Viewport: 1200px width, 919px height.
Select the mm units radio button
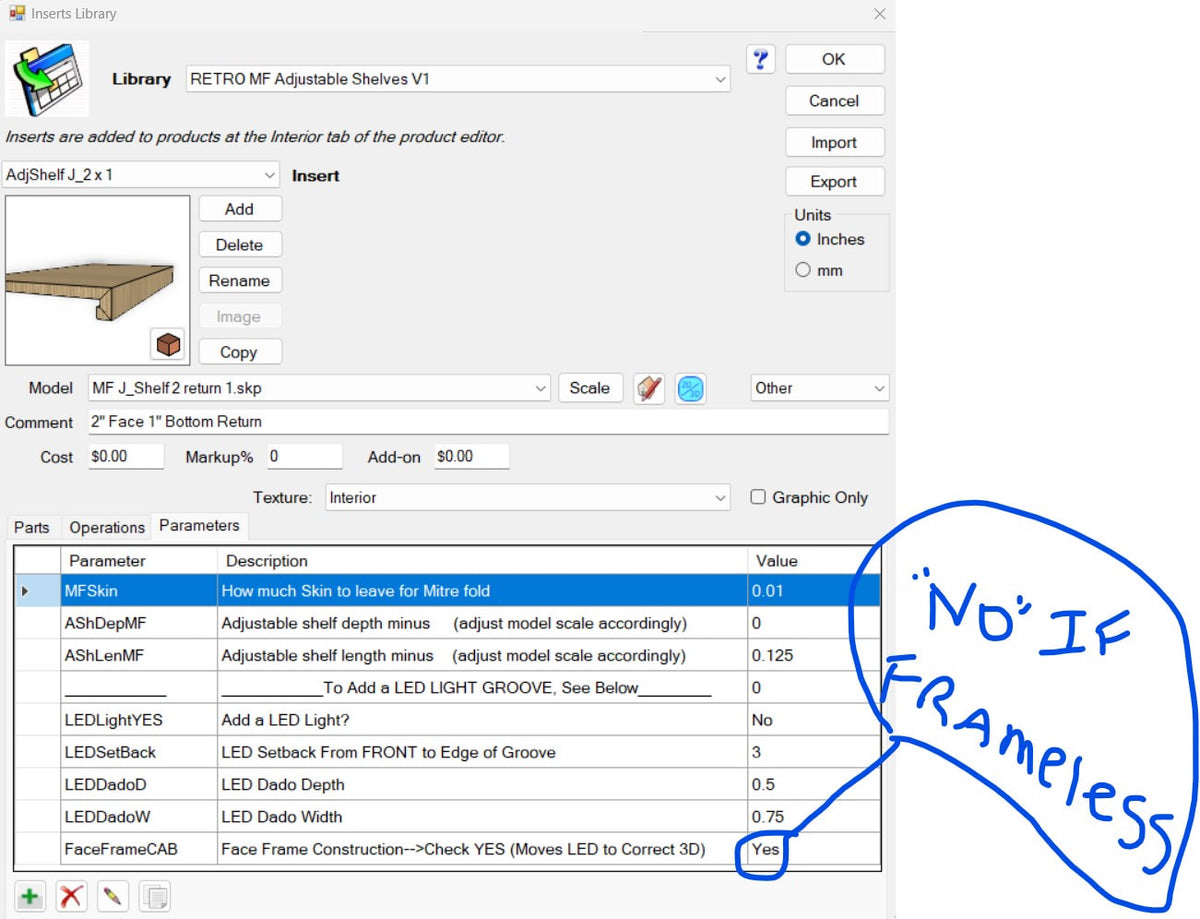click(803, 270)
